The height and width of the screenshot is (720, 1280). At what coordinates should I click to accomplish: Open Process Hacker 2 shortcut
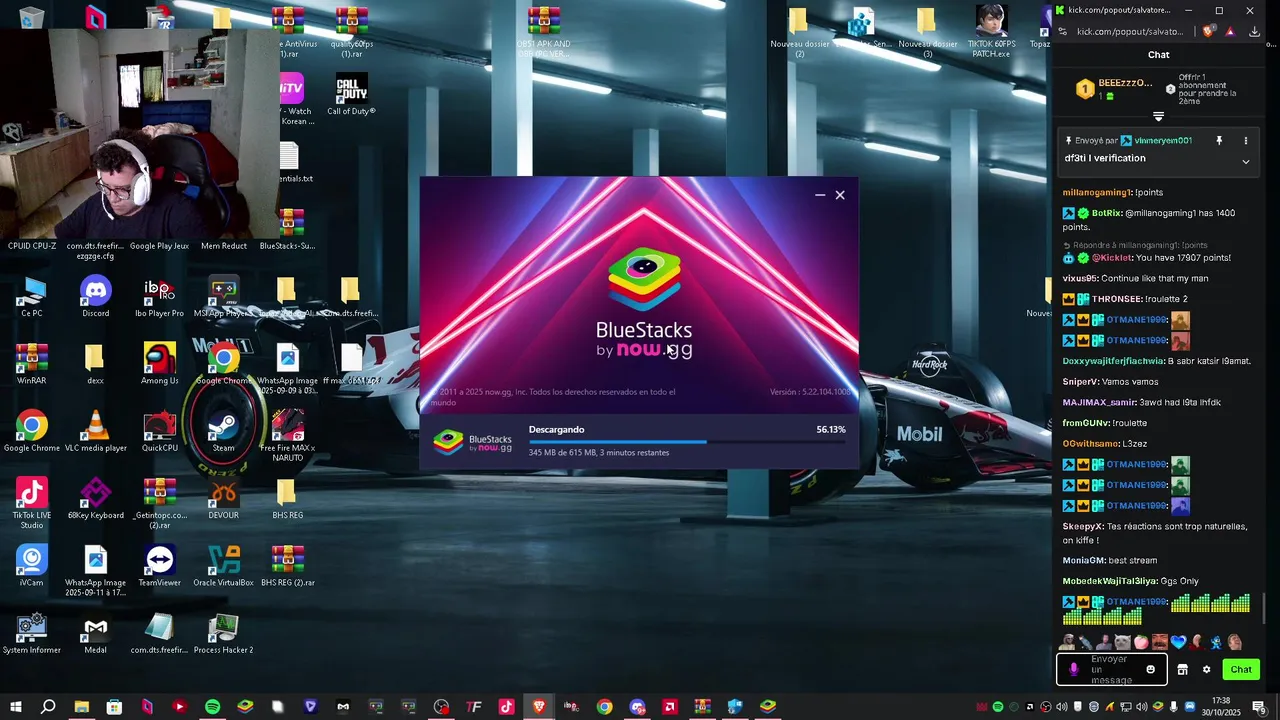coord(223,632)
